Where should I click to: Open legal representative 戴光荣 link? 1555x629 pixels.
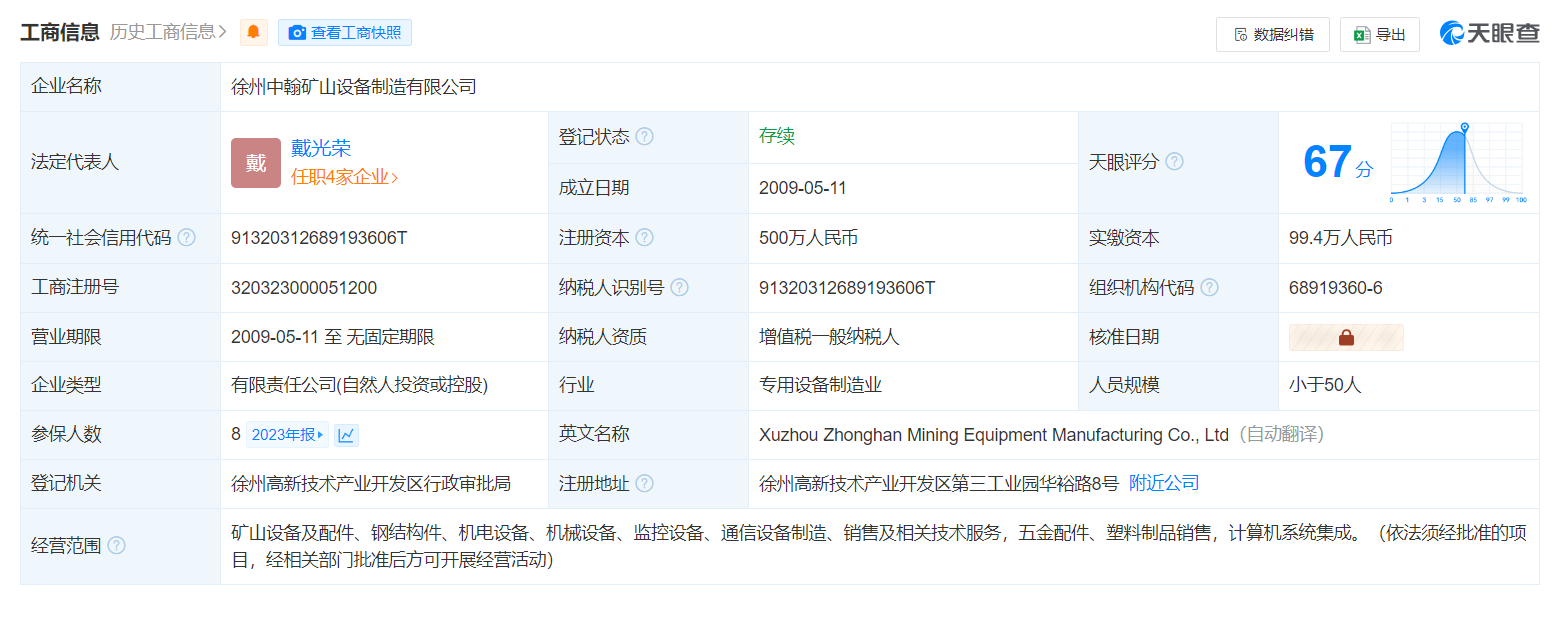[321, 148]
